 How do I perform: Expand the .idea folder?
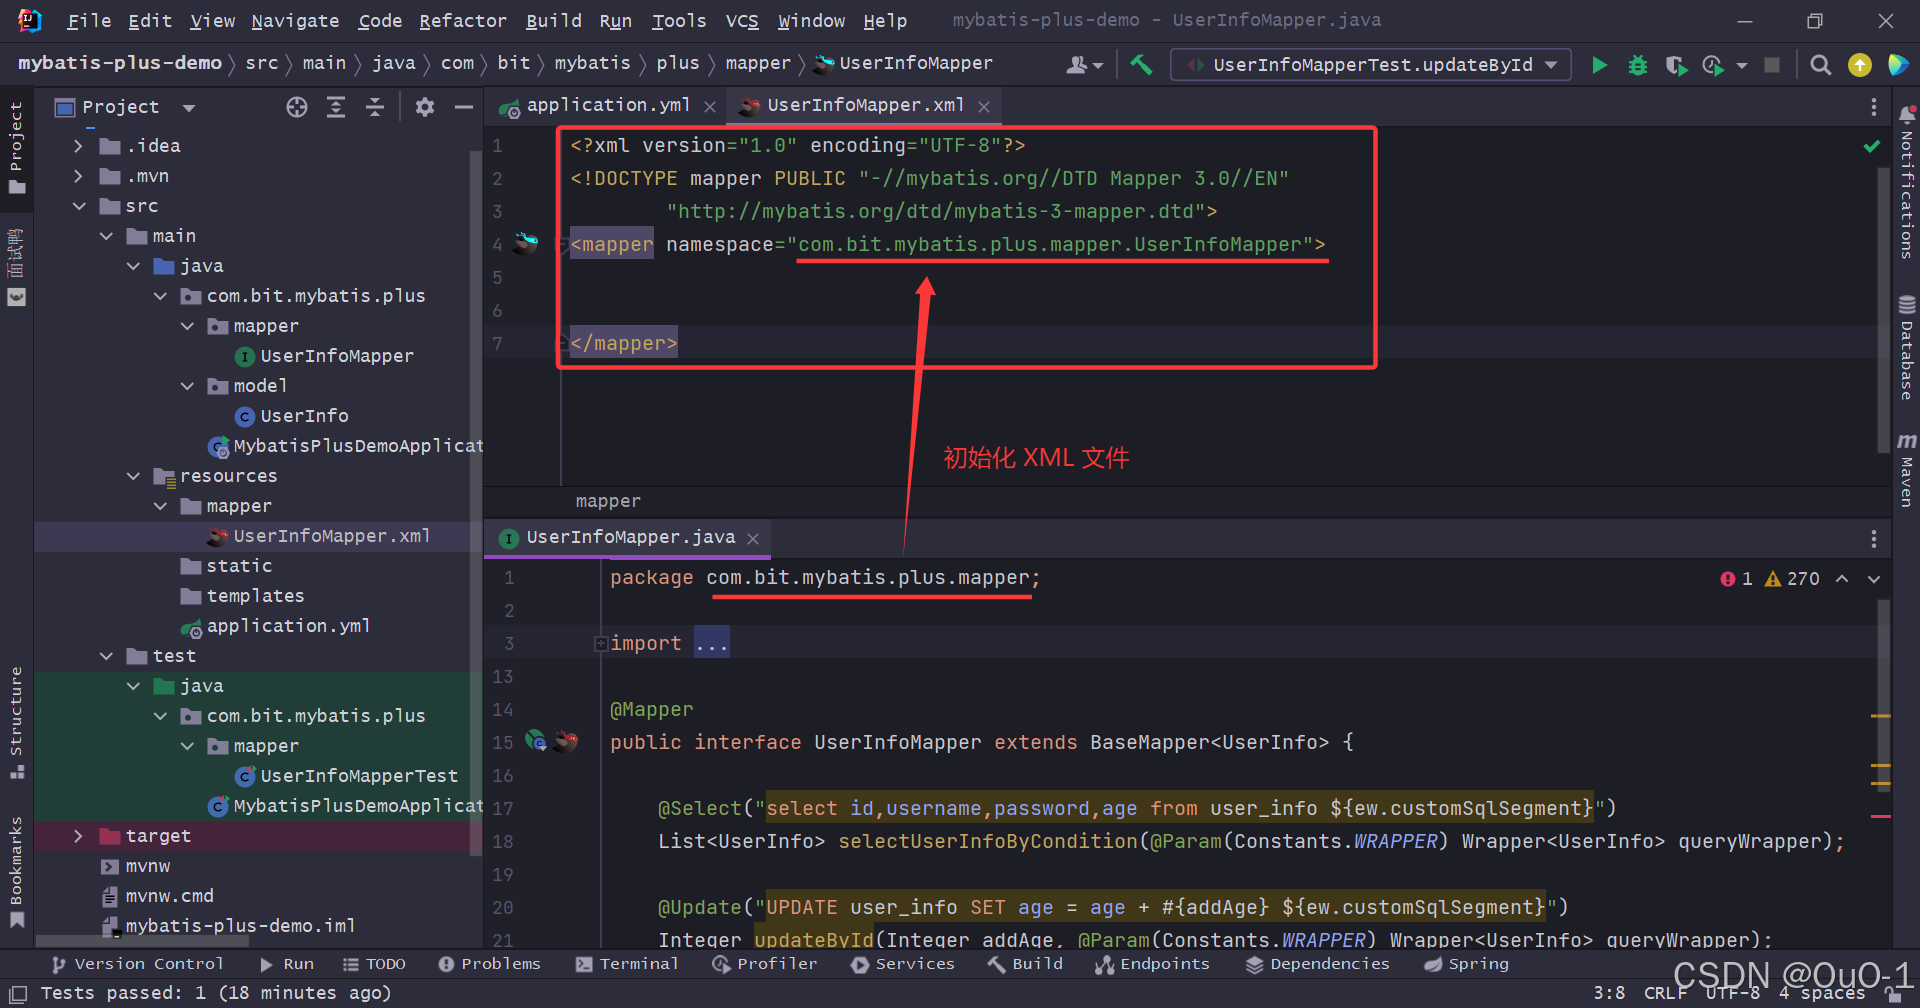coord(78,146)
